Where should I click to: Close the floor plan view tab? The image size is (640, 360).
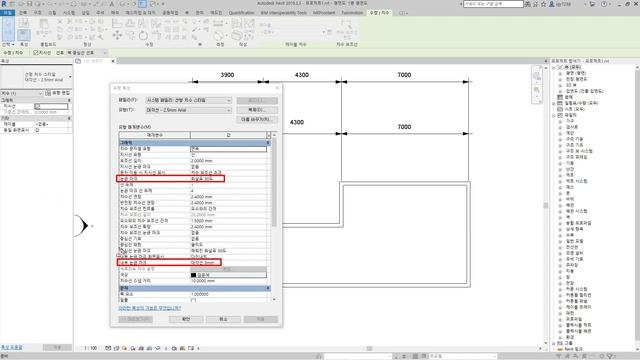[113, 61]
